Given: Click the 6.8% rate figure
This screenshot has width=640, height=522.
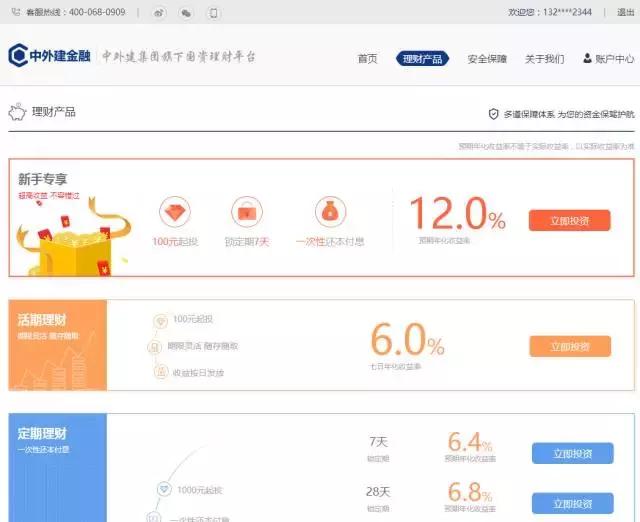Looking at the screenshot, I should click(x=470, y=491).
